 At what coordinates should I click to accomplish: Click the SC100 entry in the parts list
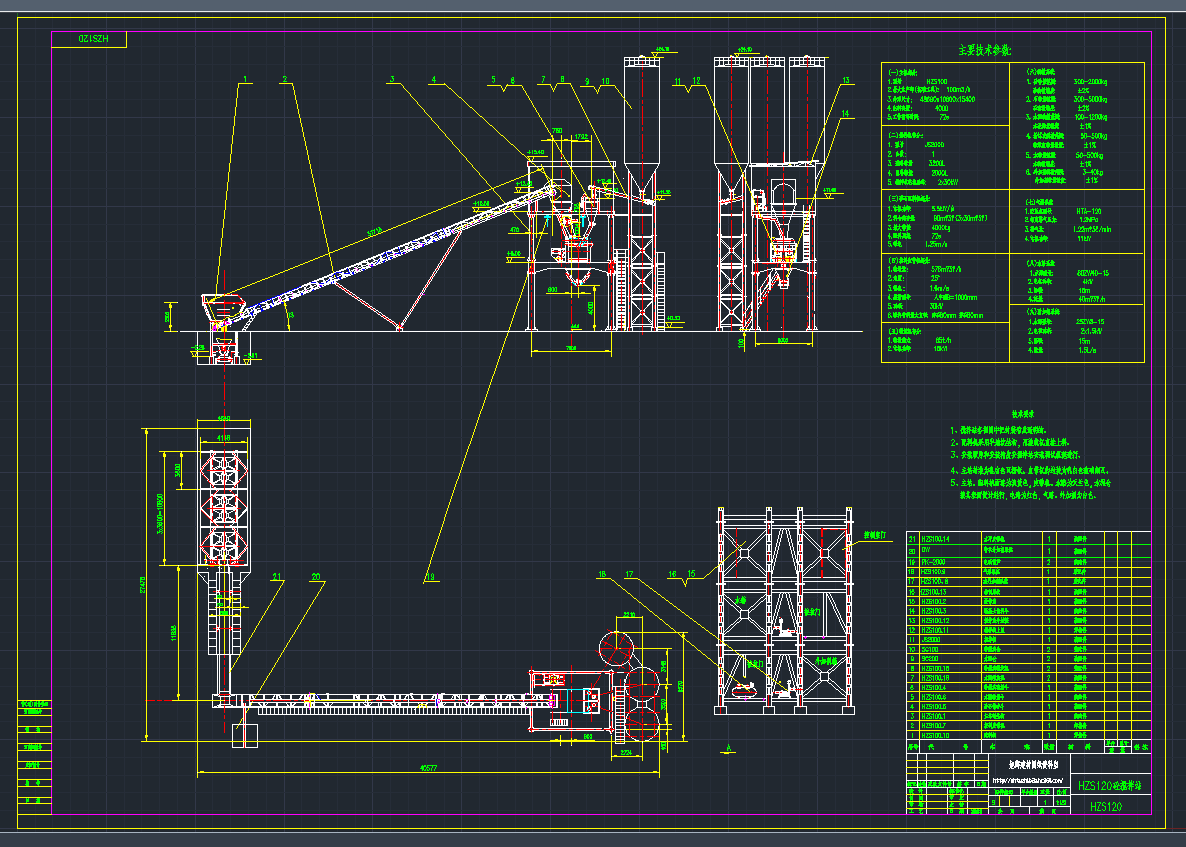[930, 649]
